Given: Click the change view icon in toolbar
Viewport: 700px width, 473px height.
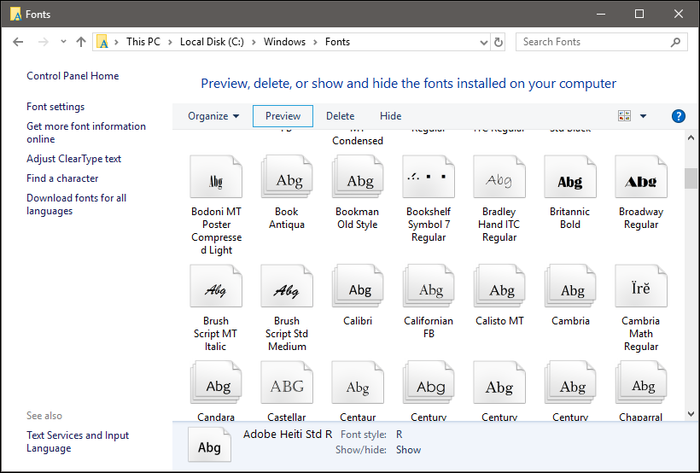Looking at the screenshot, I should (624, 116).
